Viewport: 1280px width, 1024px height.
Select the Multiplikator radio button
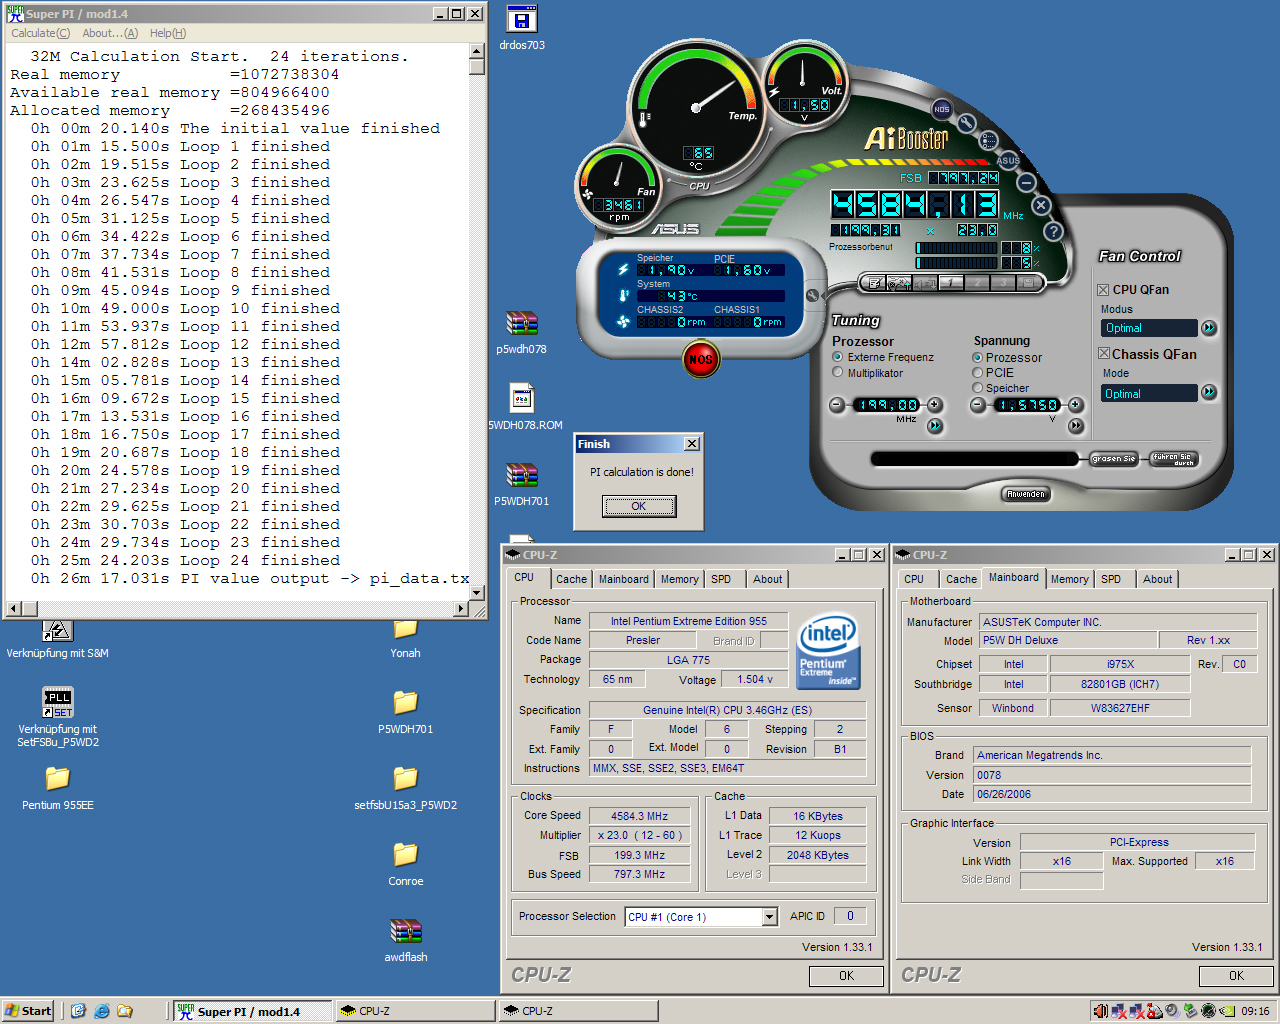coord(838,373)
